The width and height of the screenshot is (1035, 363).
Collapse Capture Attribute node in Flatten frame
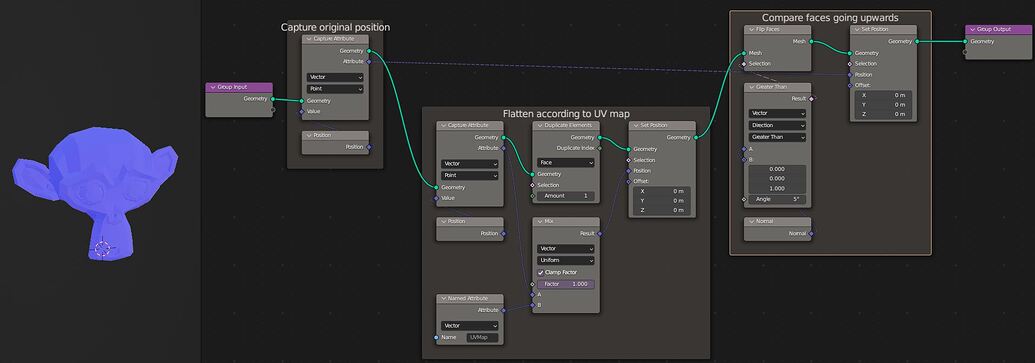pos(443,125)
